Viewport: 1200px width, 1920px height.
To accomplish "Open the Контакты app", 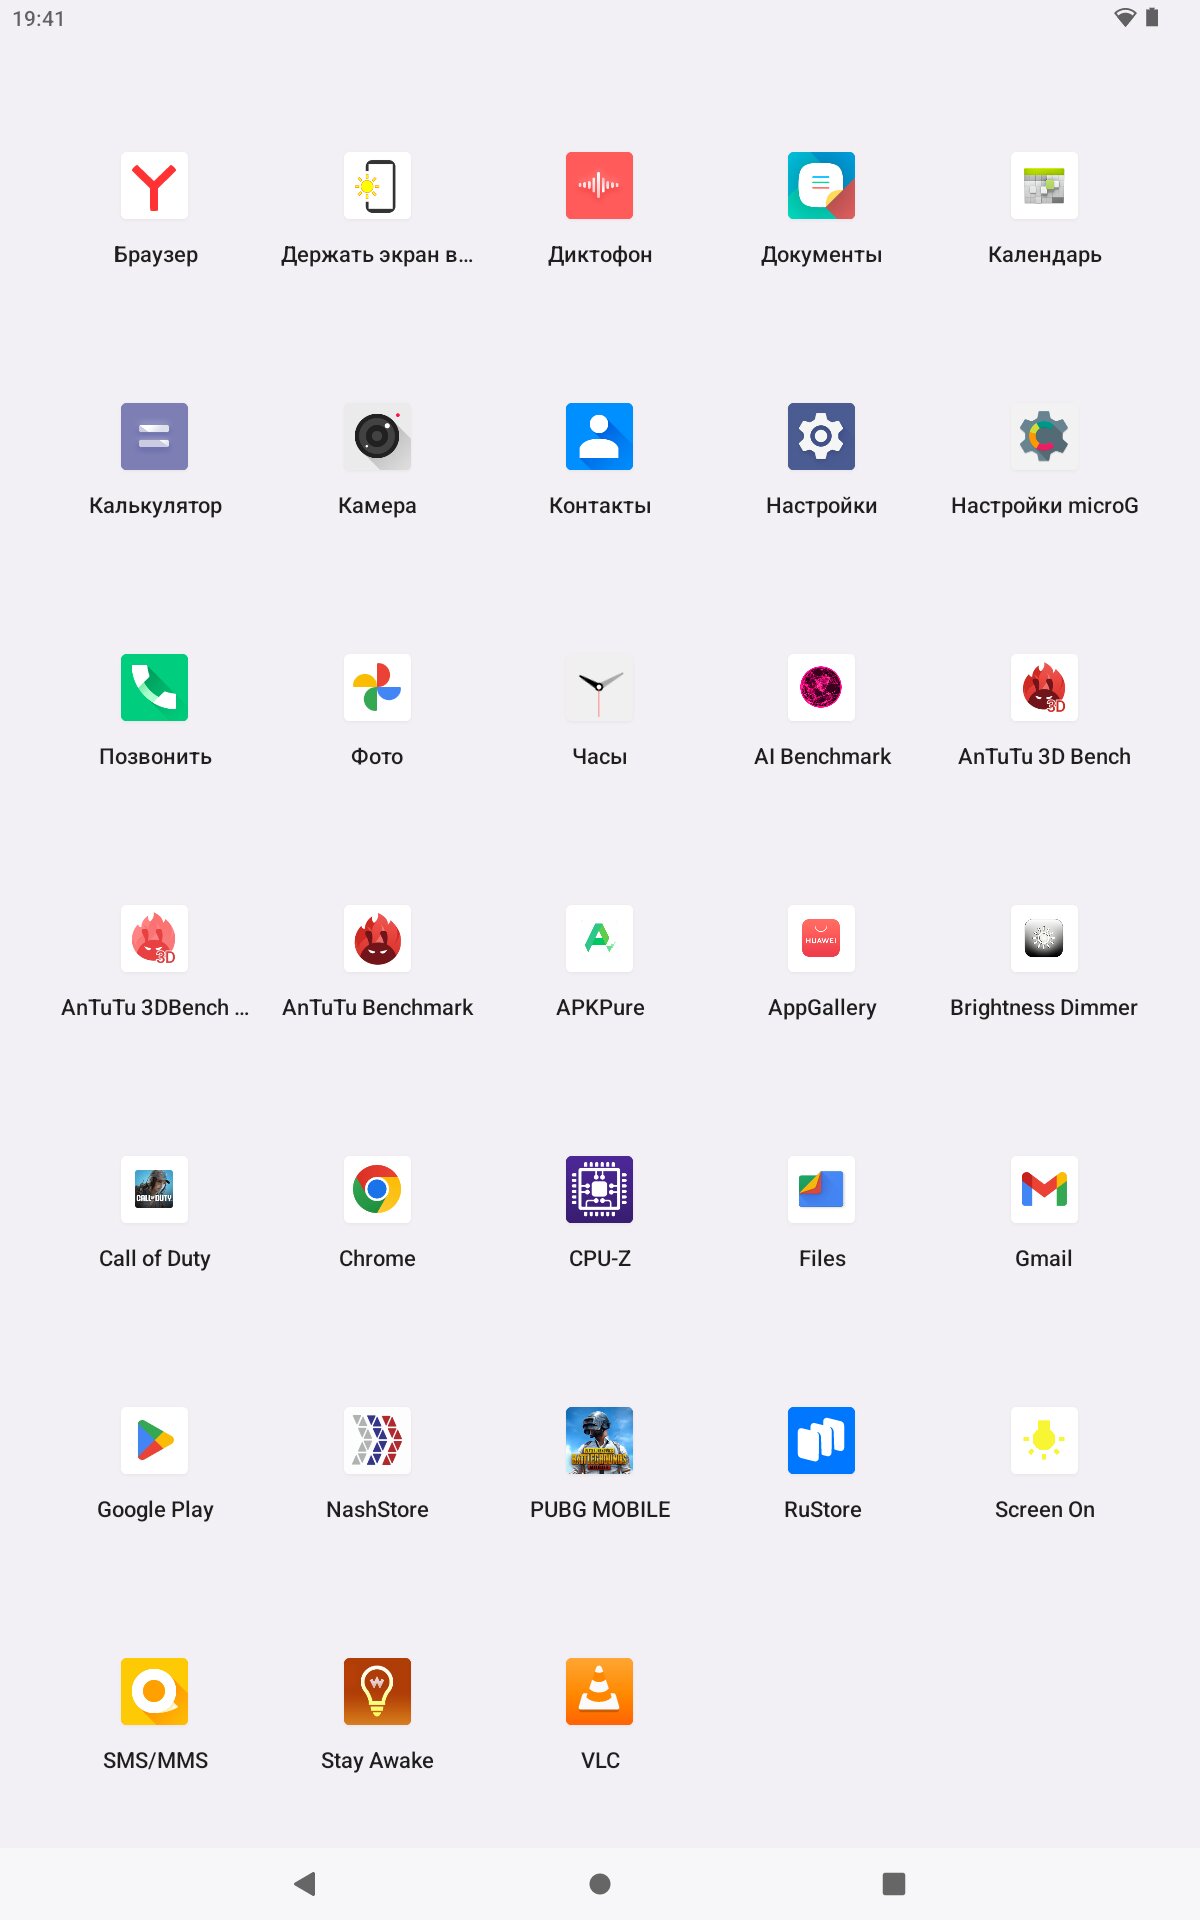I will pyautogui.click(x=599, y=437).
